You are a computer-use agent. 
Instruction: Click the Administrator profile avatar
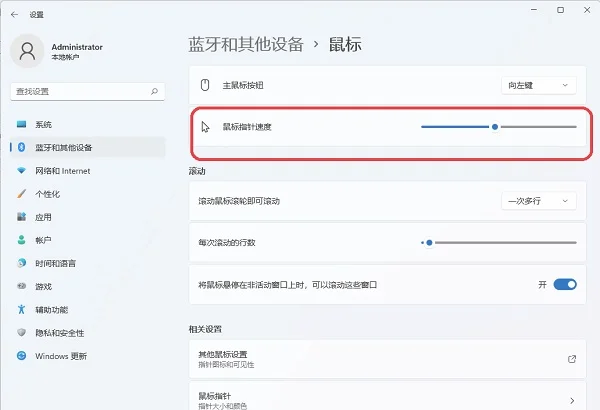click(27, 51)
